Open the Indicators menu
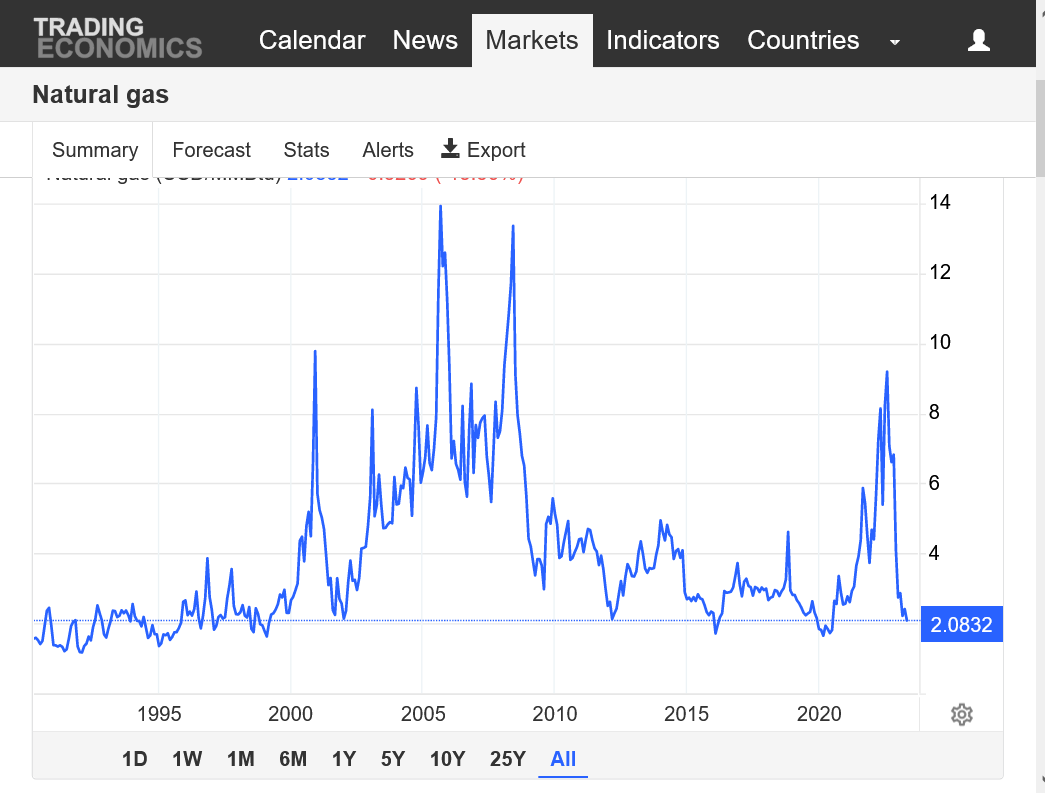The width and height of the screenshot is (1045, 800). pyautogui.click(x=662, y=40)
